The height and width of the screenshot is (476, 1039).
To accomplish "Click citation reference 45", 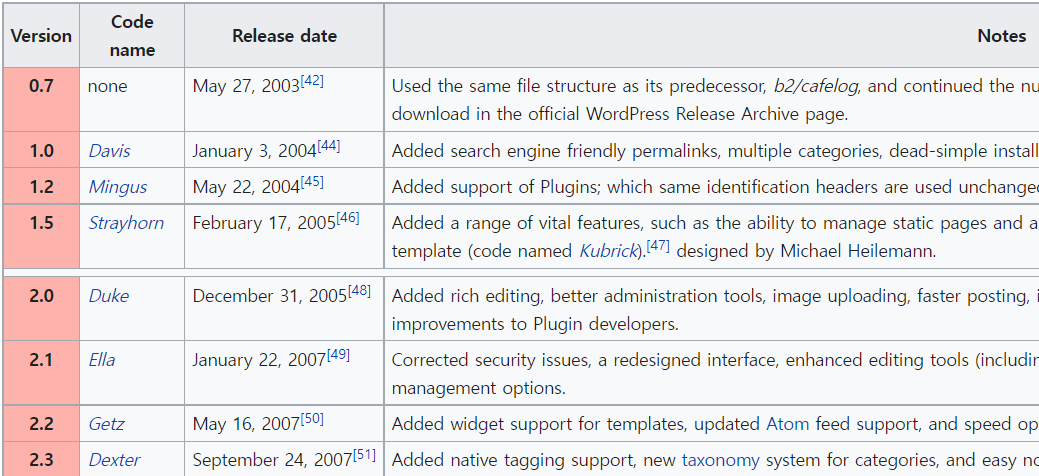I will (312, 182).
